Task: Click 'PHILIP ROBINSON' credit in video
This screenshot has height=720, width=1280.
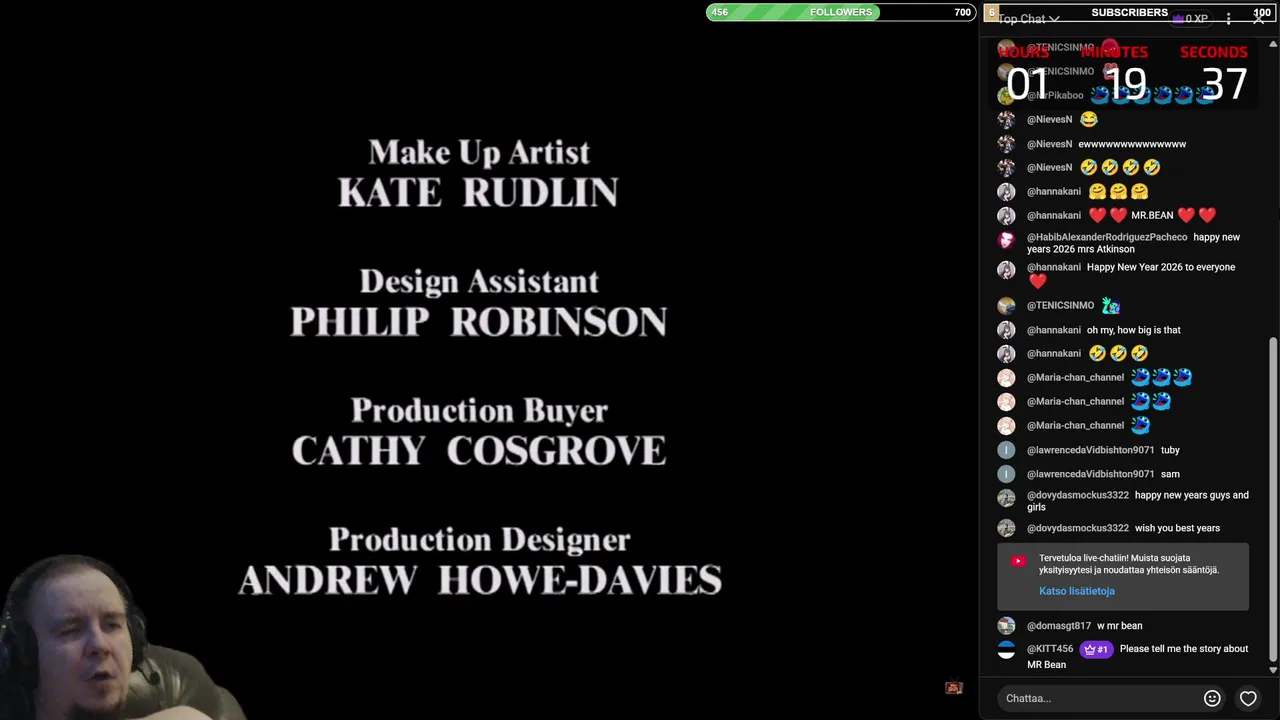Action: tap(479, 321)
